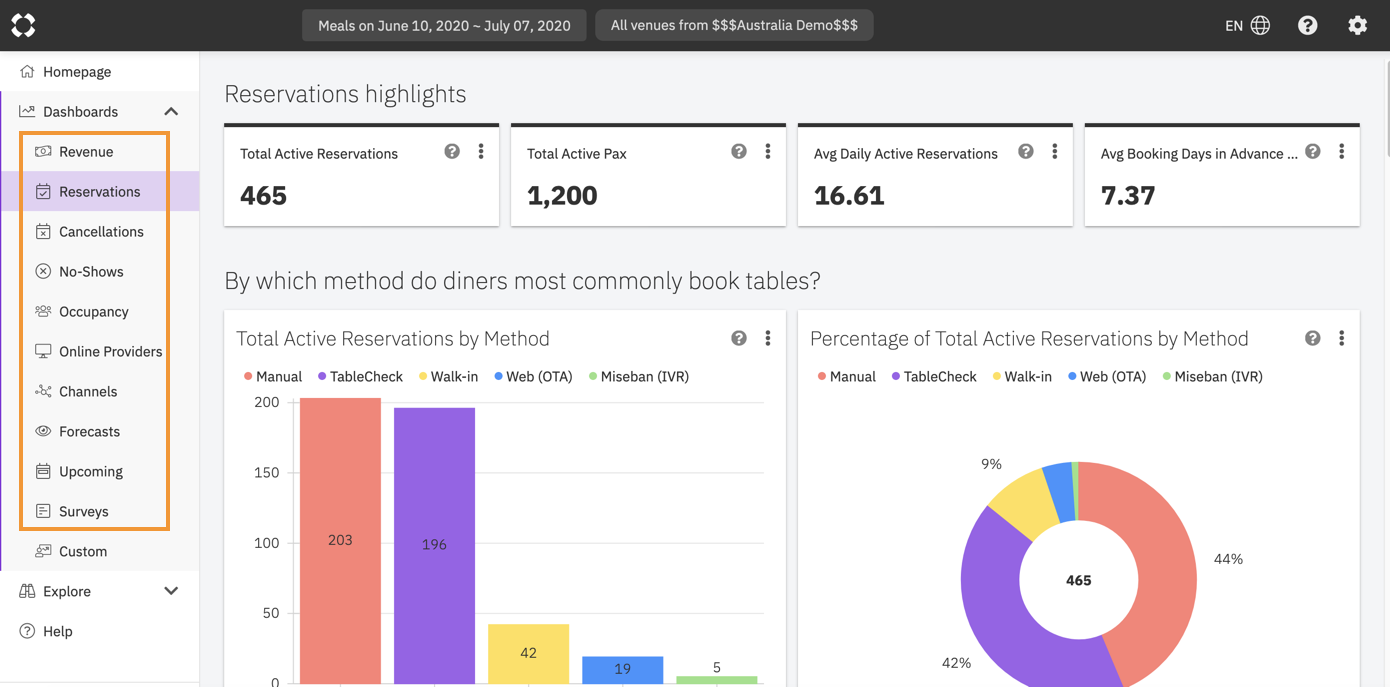
Task: Toggle TableCheck series in bar chart legend
Action: click(x=360, y=376)
